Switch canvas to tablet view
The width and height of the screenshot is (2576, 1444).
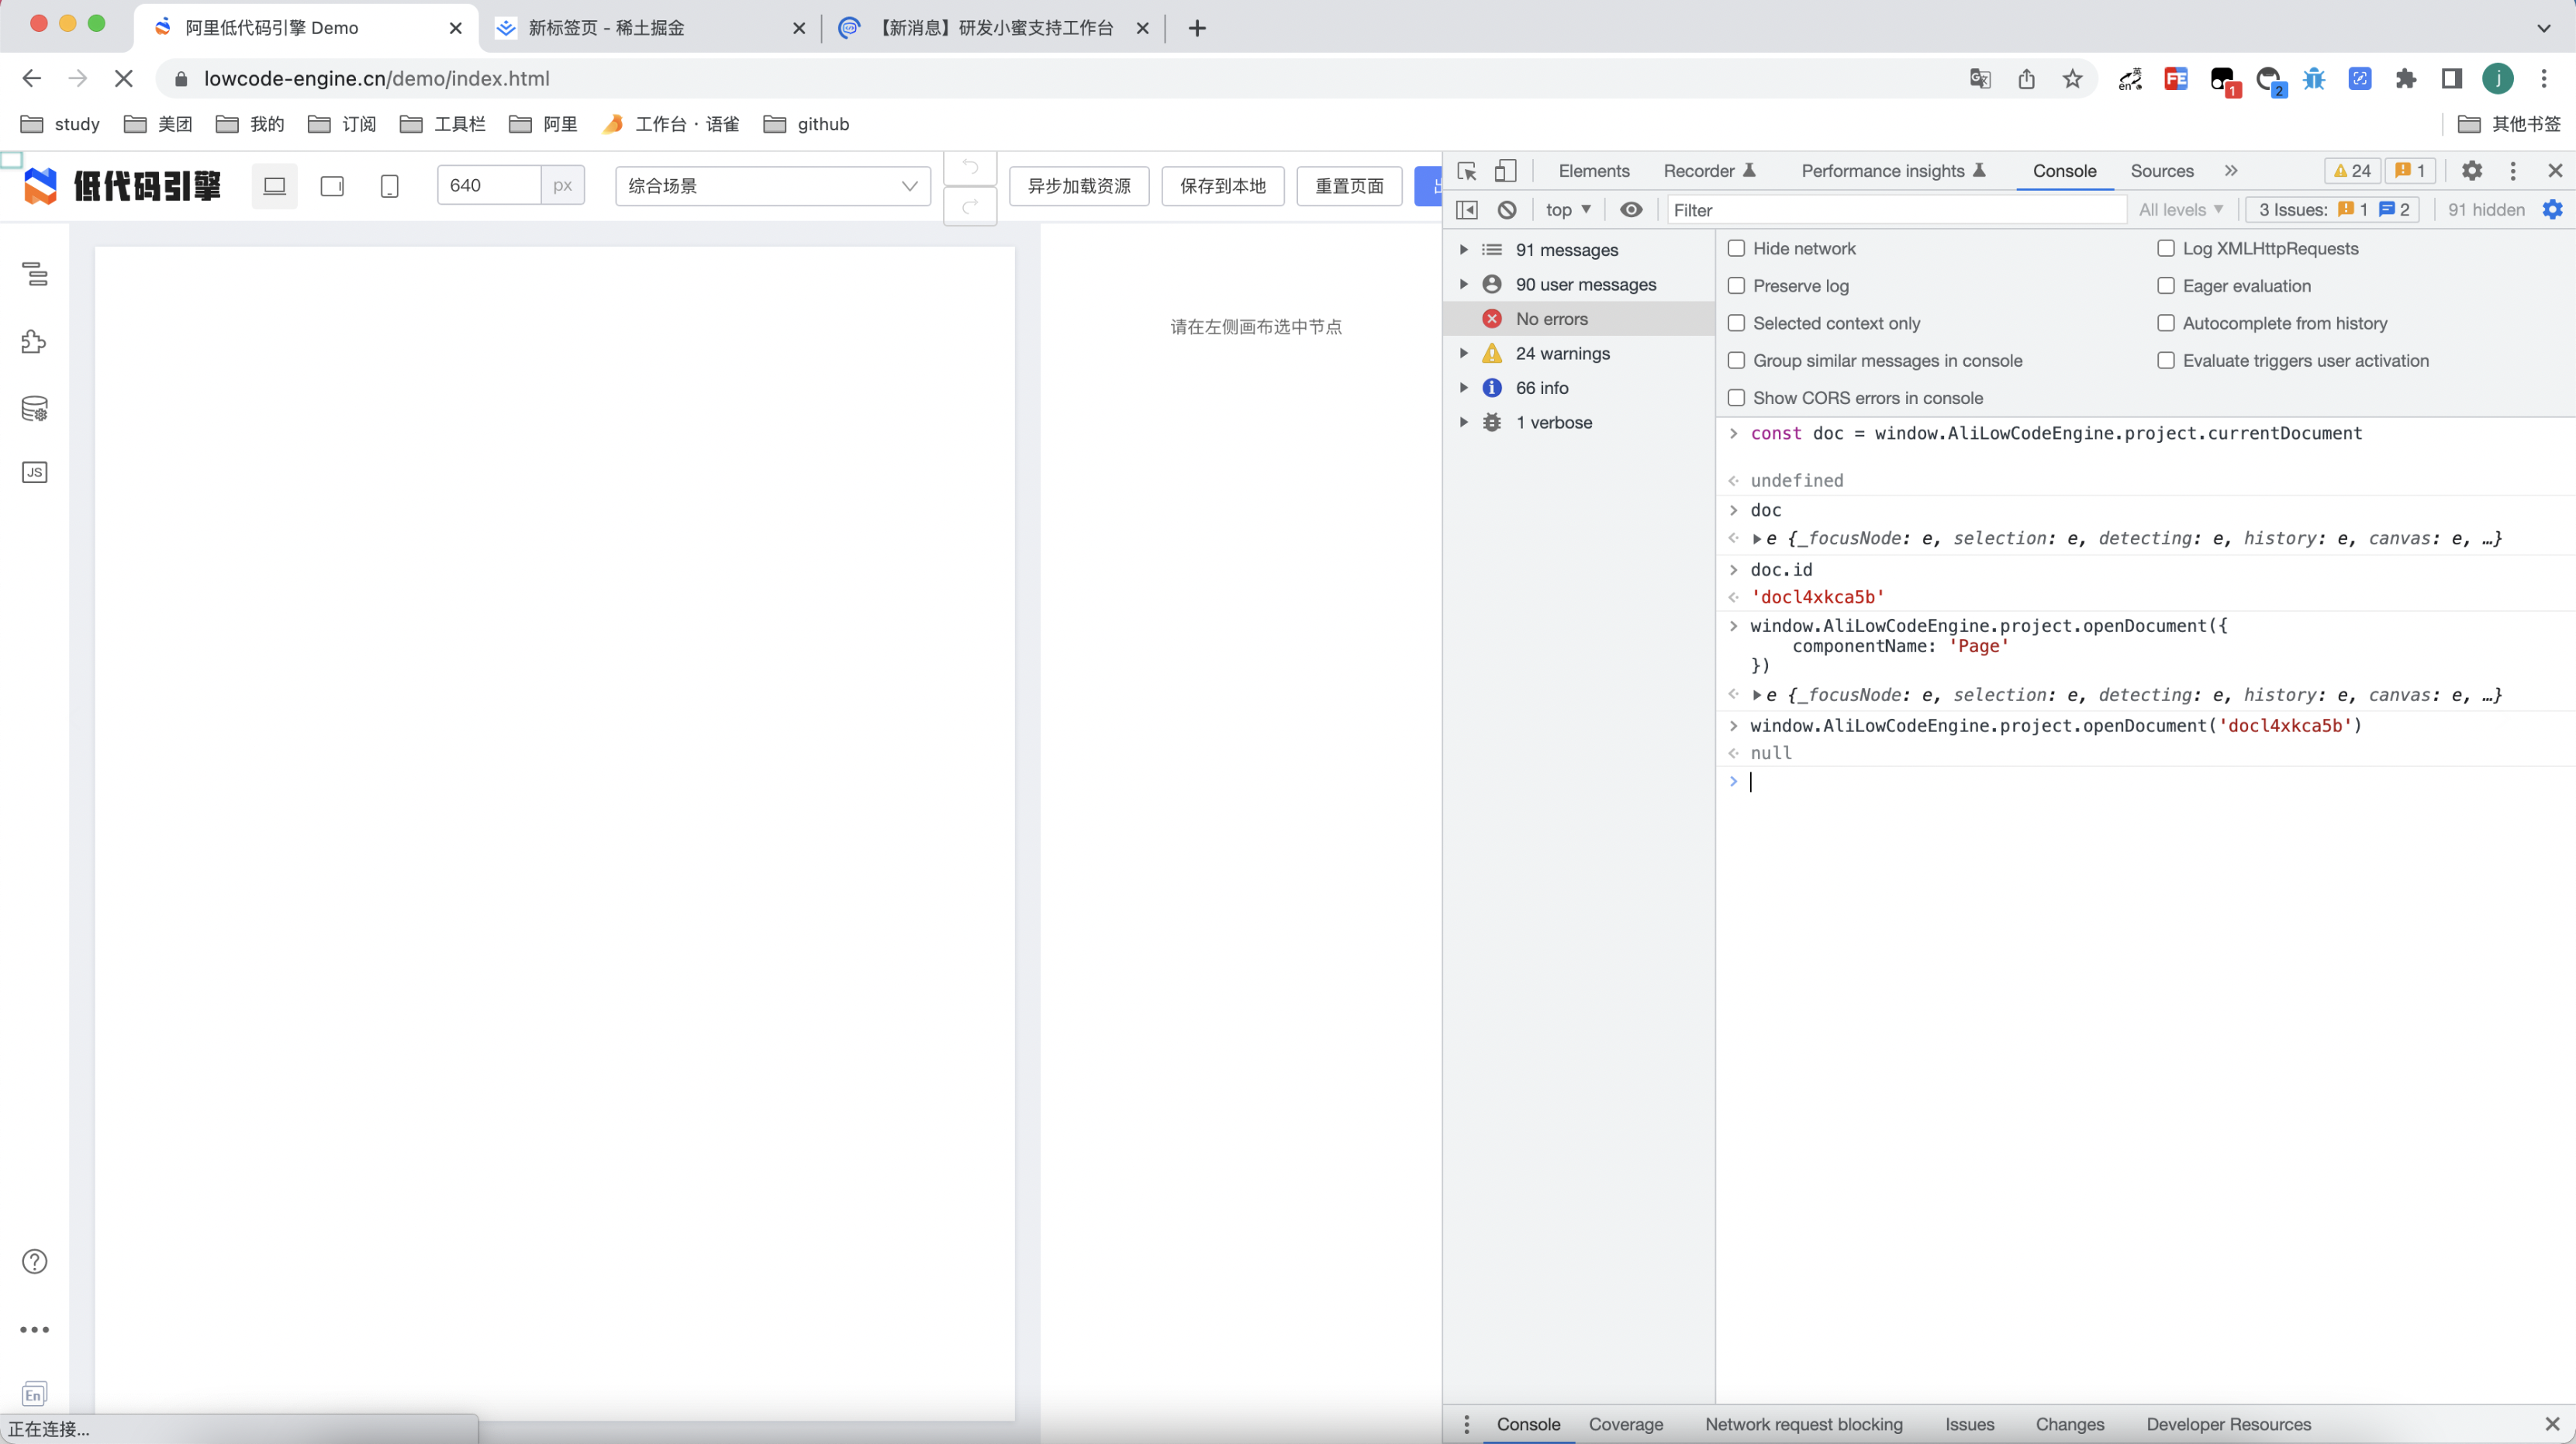(332, 186)
